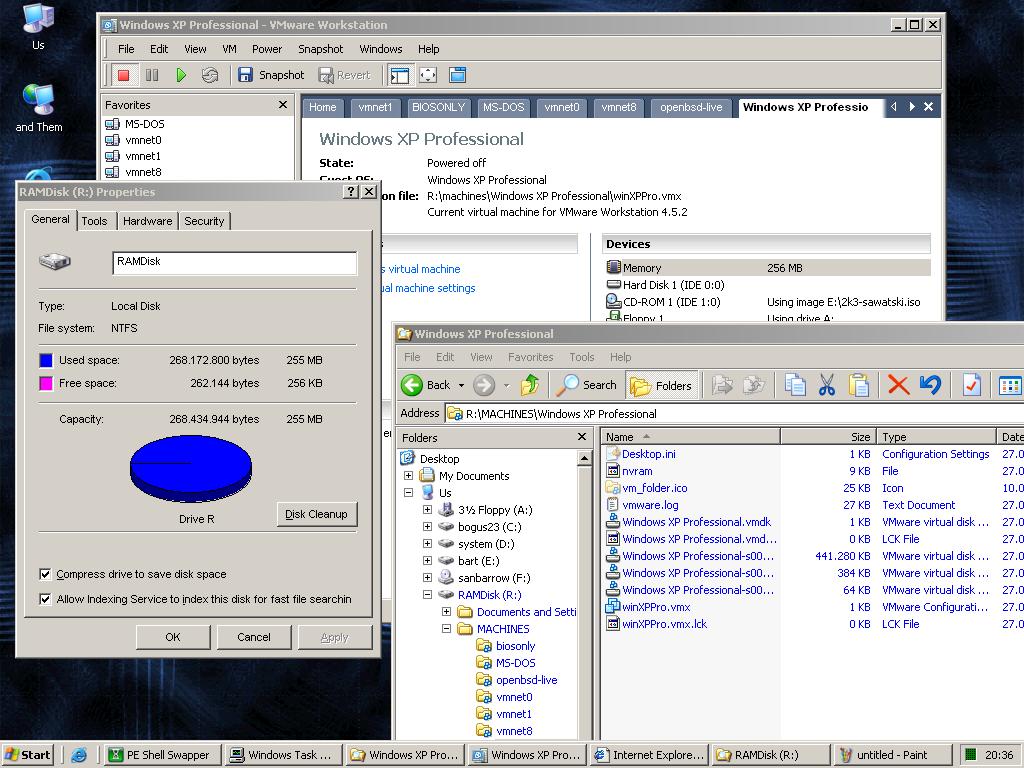The image size is (1024, 768).
Task: Take a Snapshot from the VMware toolbar
Action: point(271,75)
